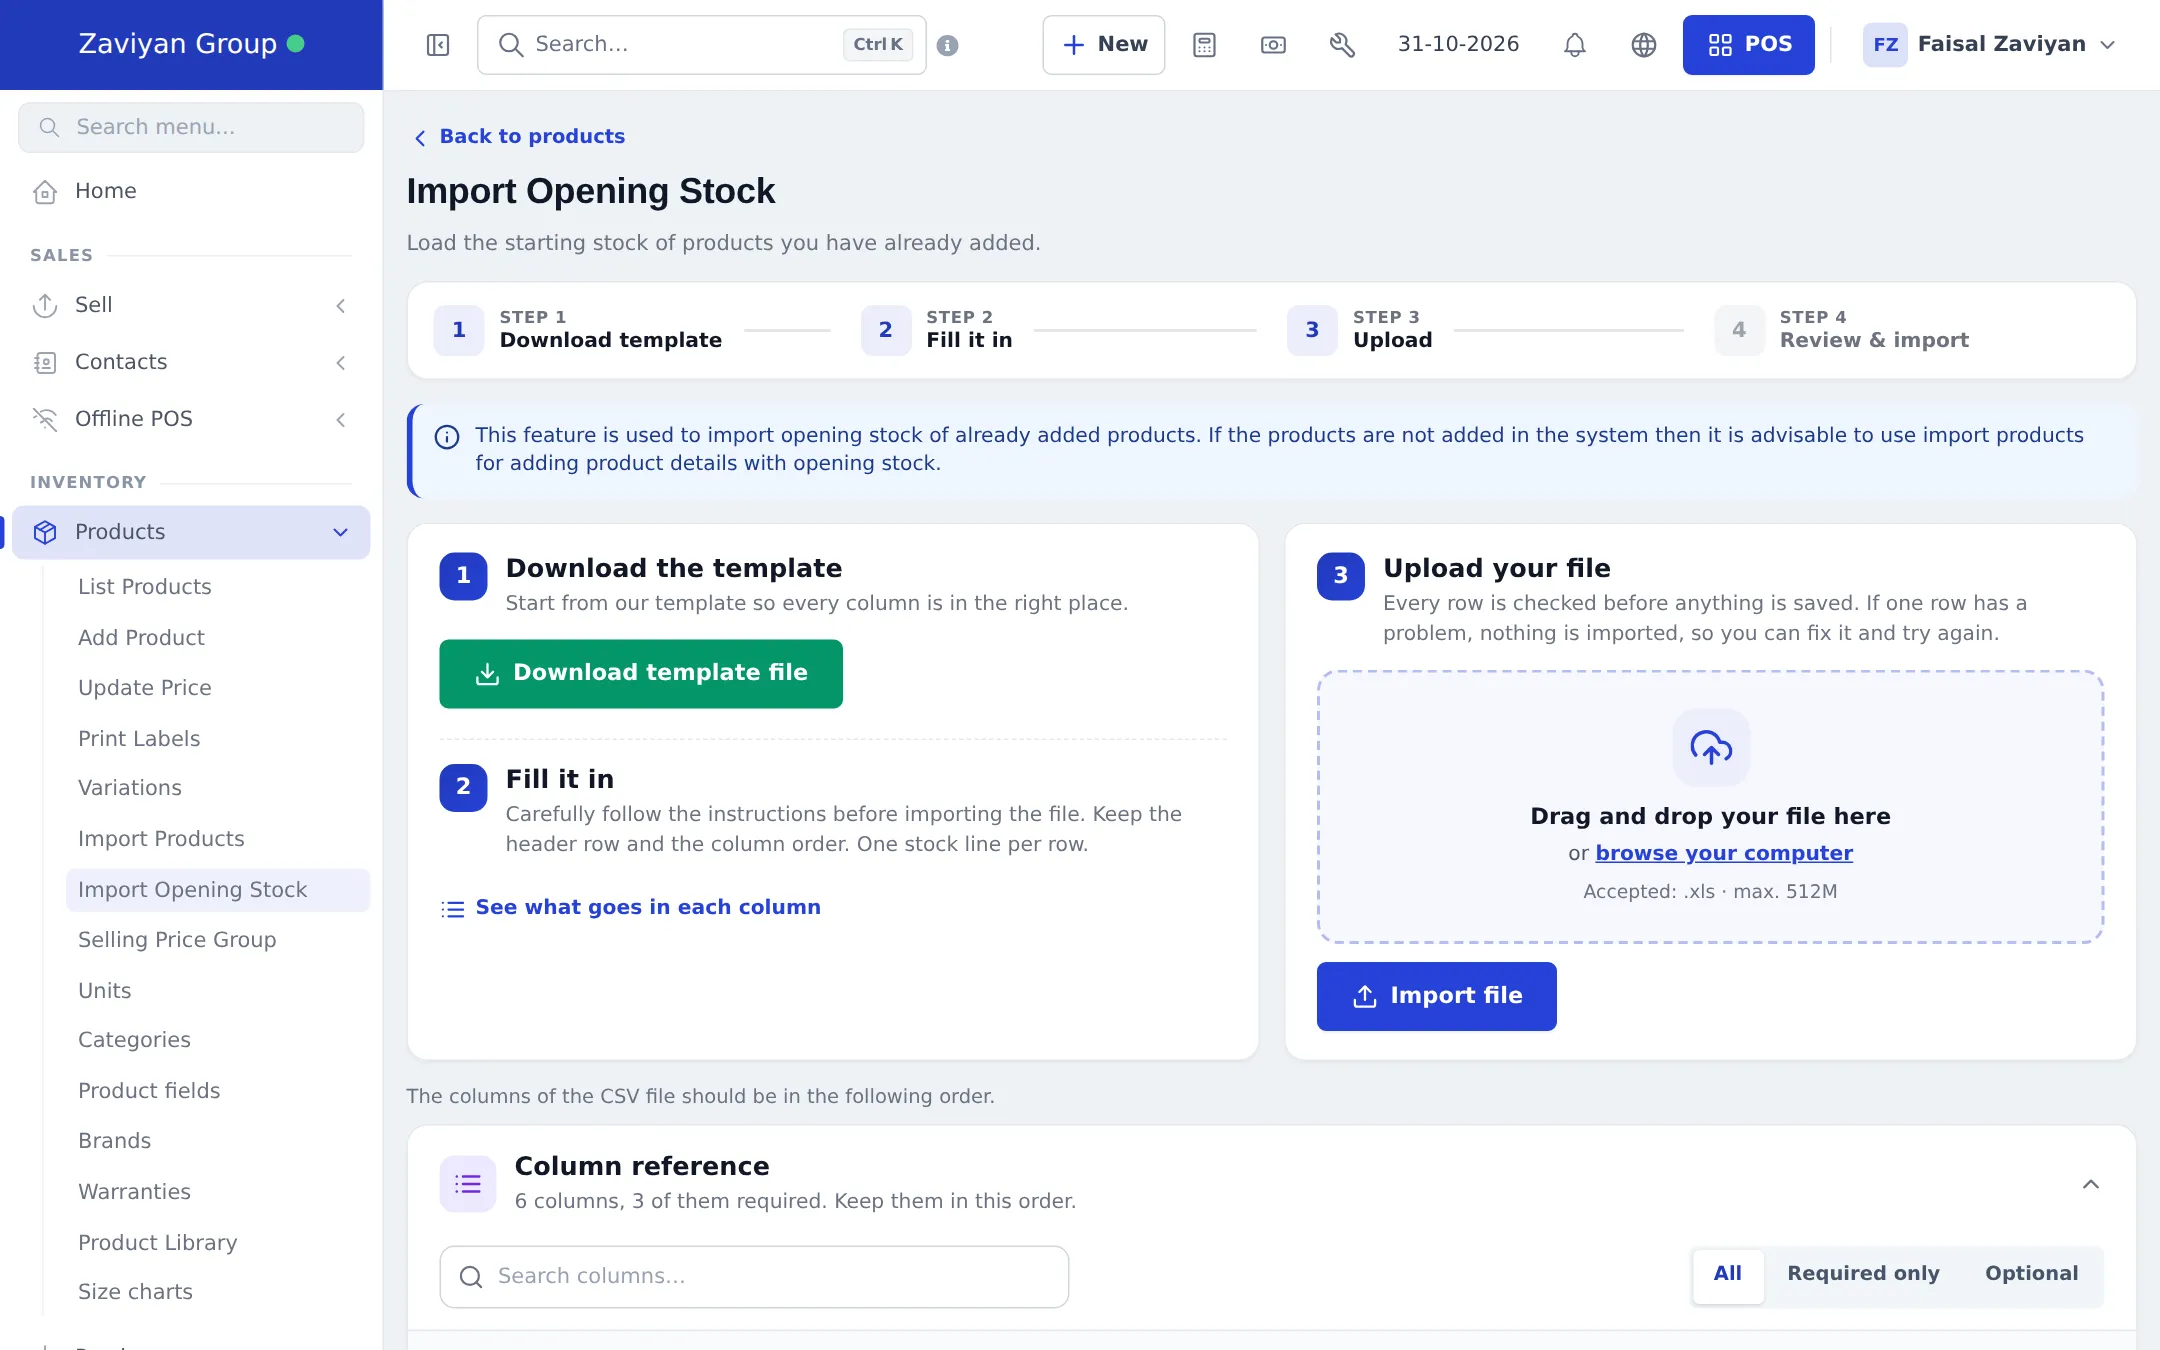The width and height of the screenshot is (2160, 1350).
Task: Open notifications bell
Action: coord(1575,45)
